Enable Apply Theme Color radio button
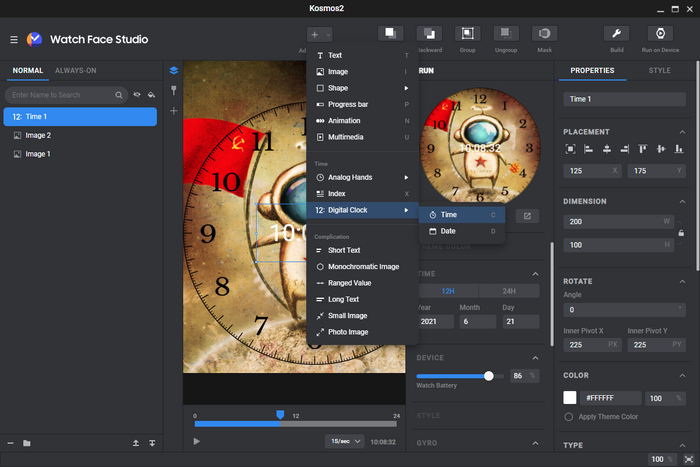 click(x=569, y=416)
